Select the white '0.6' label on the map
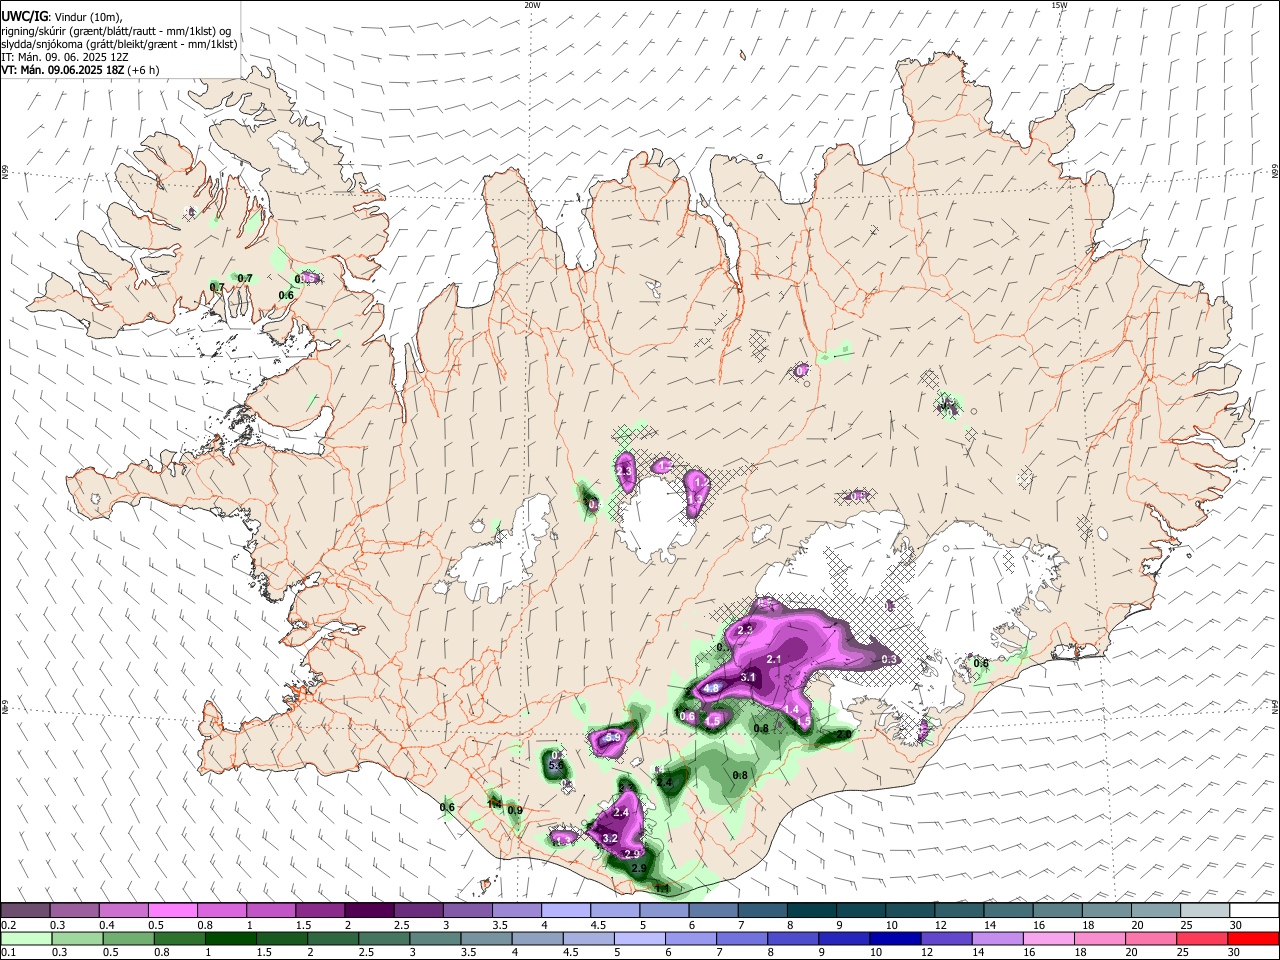Screen dimensions: 1280x960 click(687, 716)
